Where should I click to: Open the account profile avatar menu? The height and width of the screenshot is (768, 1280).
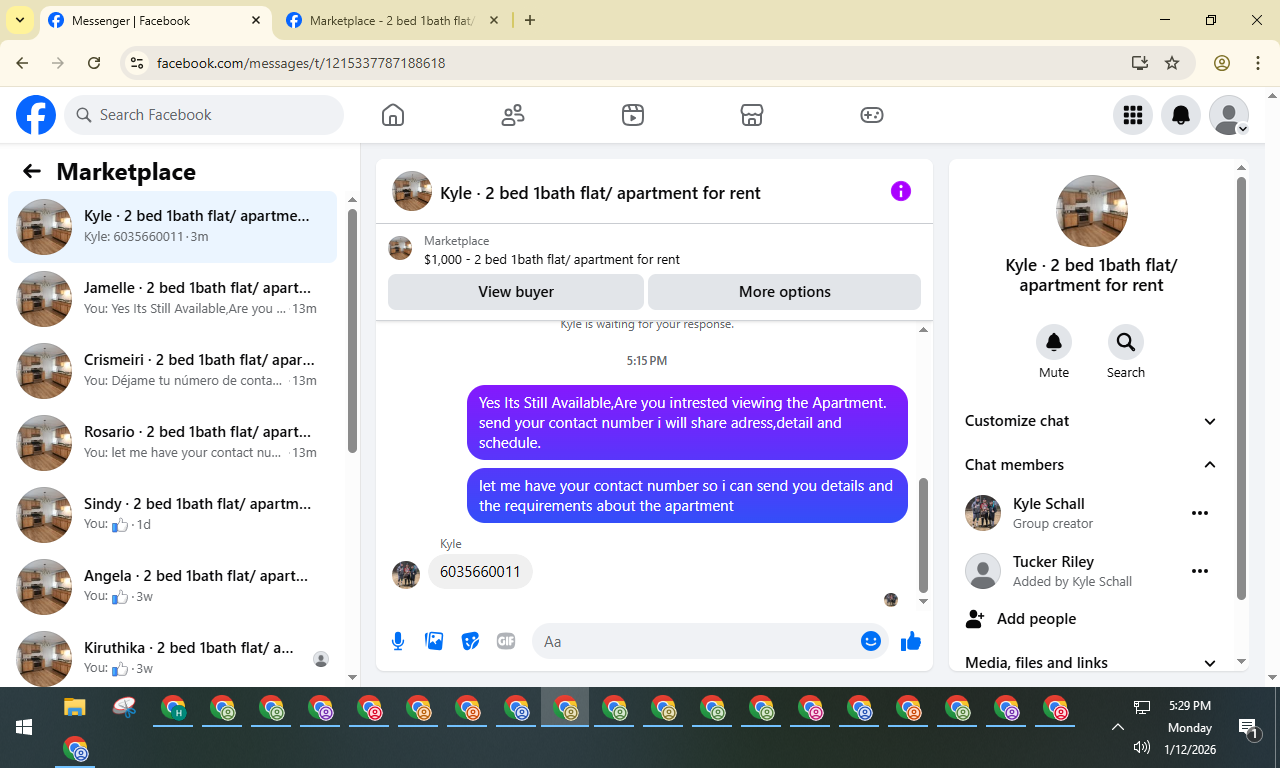pos(1229,115)
